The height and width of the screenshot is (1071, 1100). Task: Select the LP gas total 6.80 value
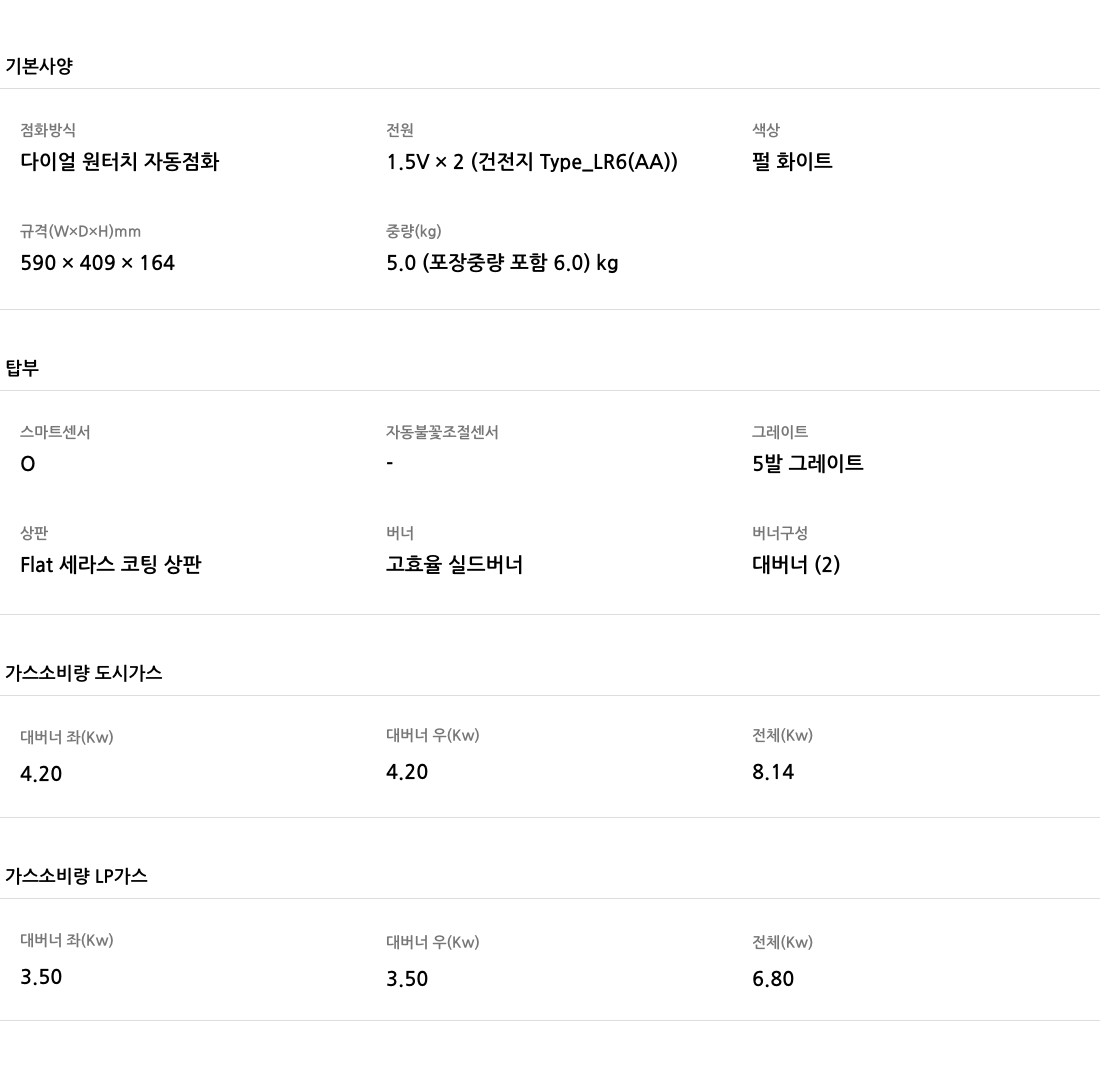click(x=773, y=979)
